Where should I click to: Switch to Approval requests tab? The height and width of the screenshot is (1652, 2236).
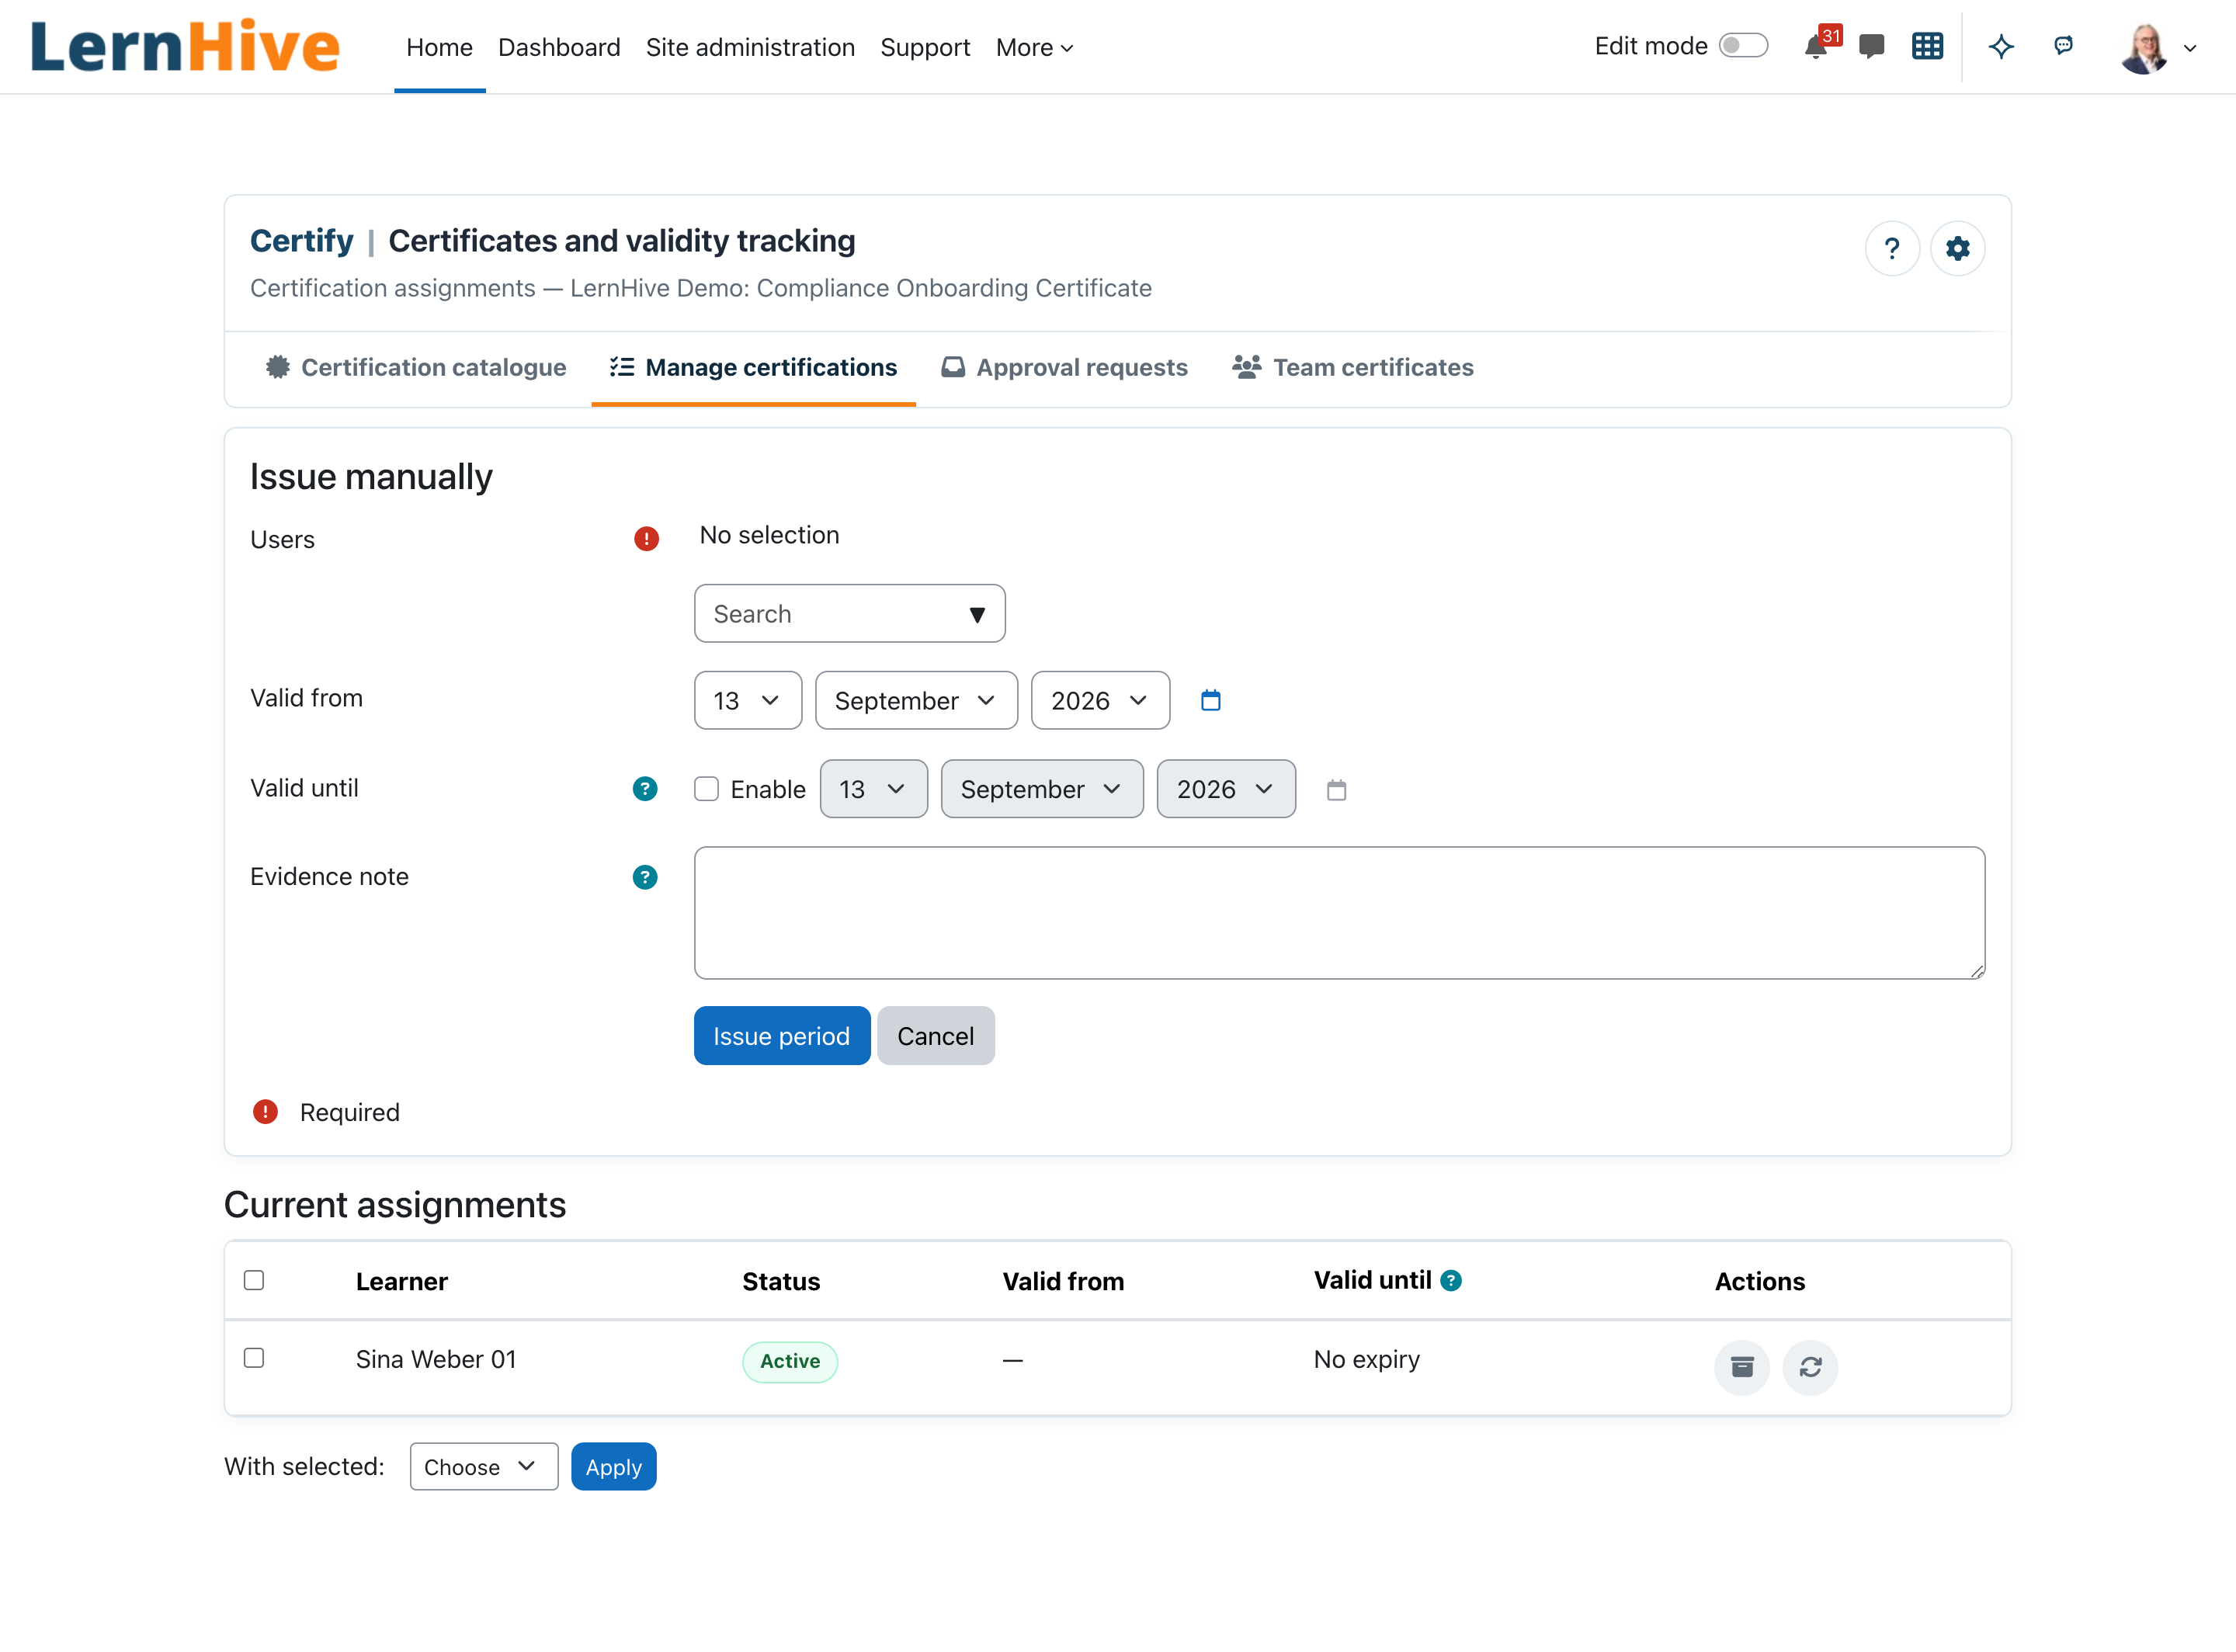(1064, 367)
